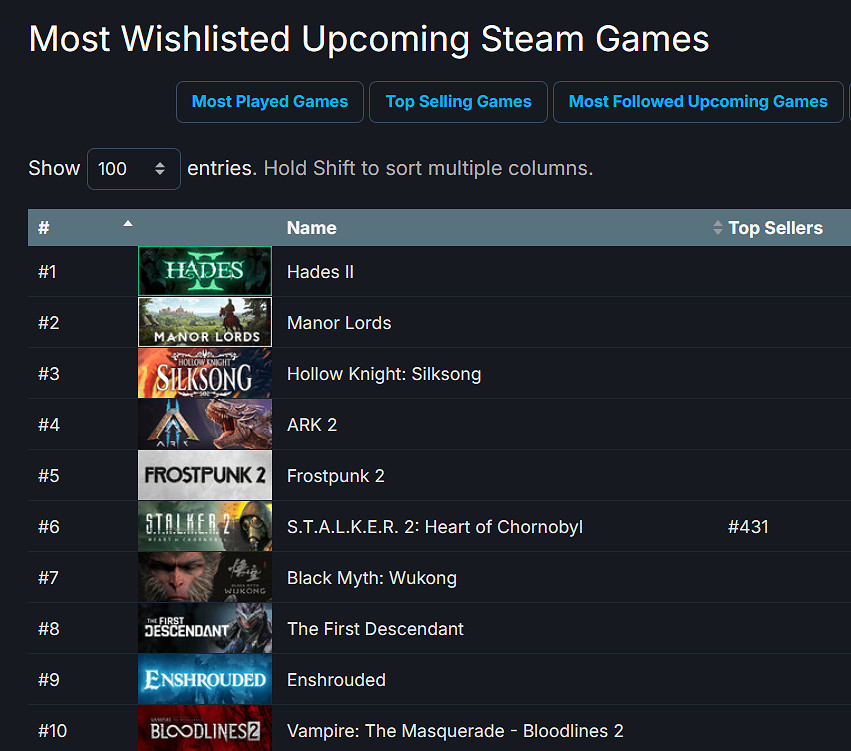Open Most Followed Upcoming Games
851x751 pixels.
coord(698,102)
